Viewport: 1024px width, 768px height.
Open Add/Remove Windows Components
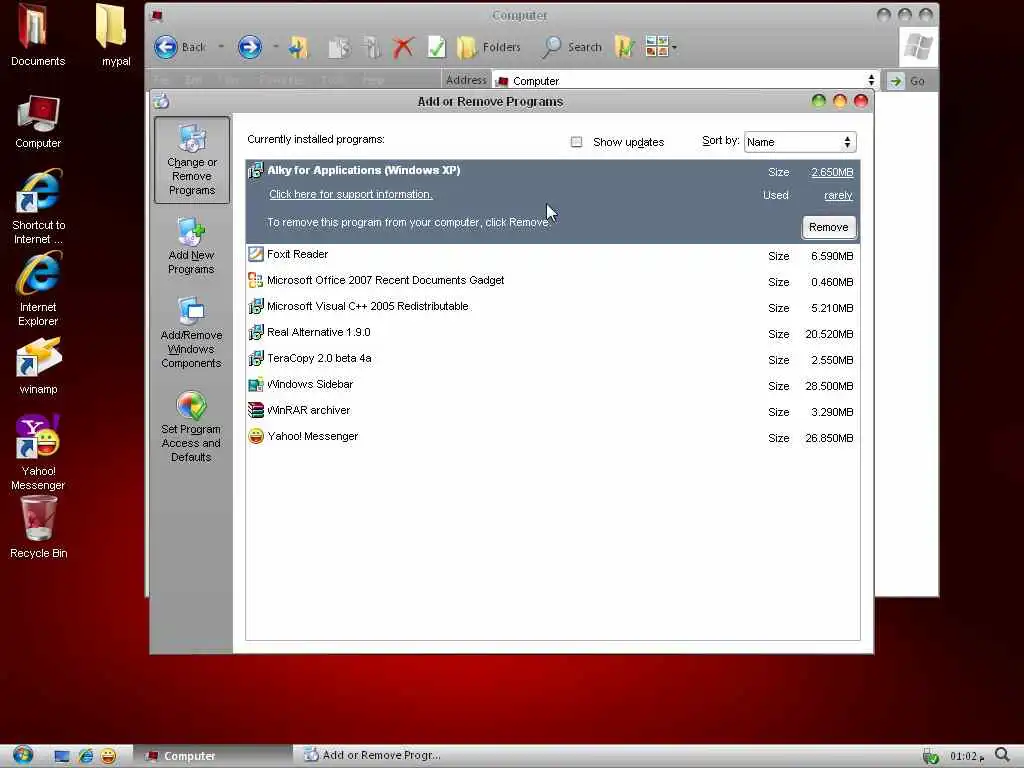click(x=191, y=333)
